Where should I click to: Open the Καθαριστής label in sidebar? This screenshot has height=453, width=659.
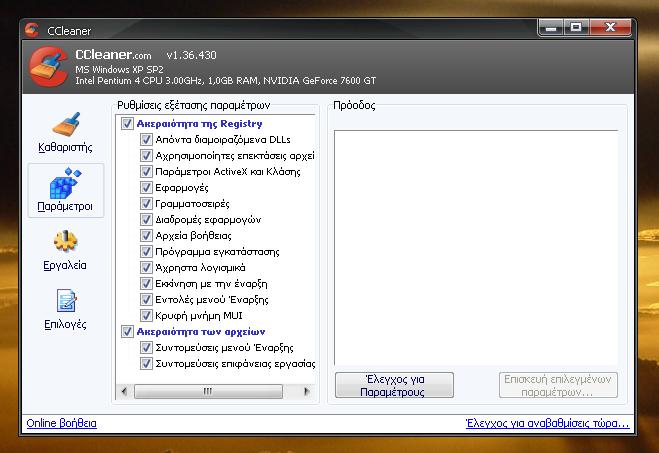tap(65, 147)
